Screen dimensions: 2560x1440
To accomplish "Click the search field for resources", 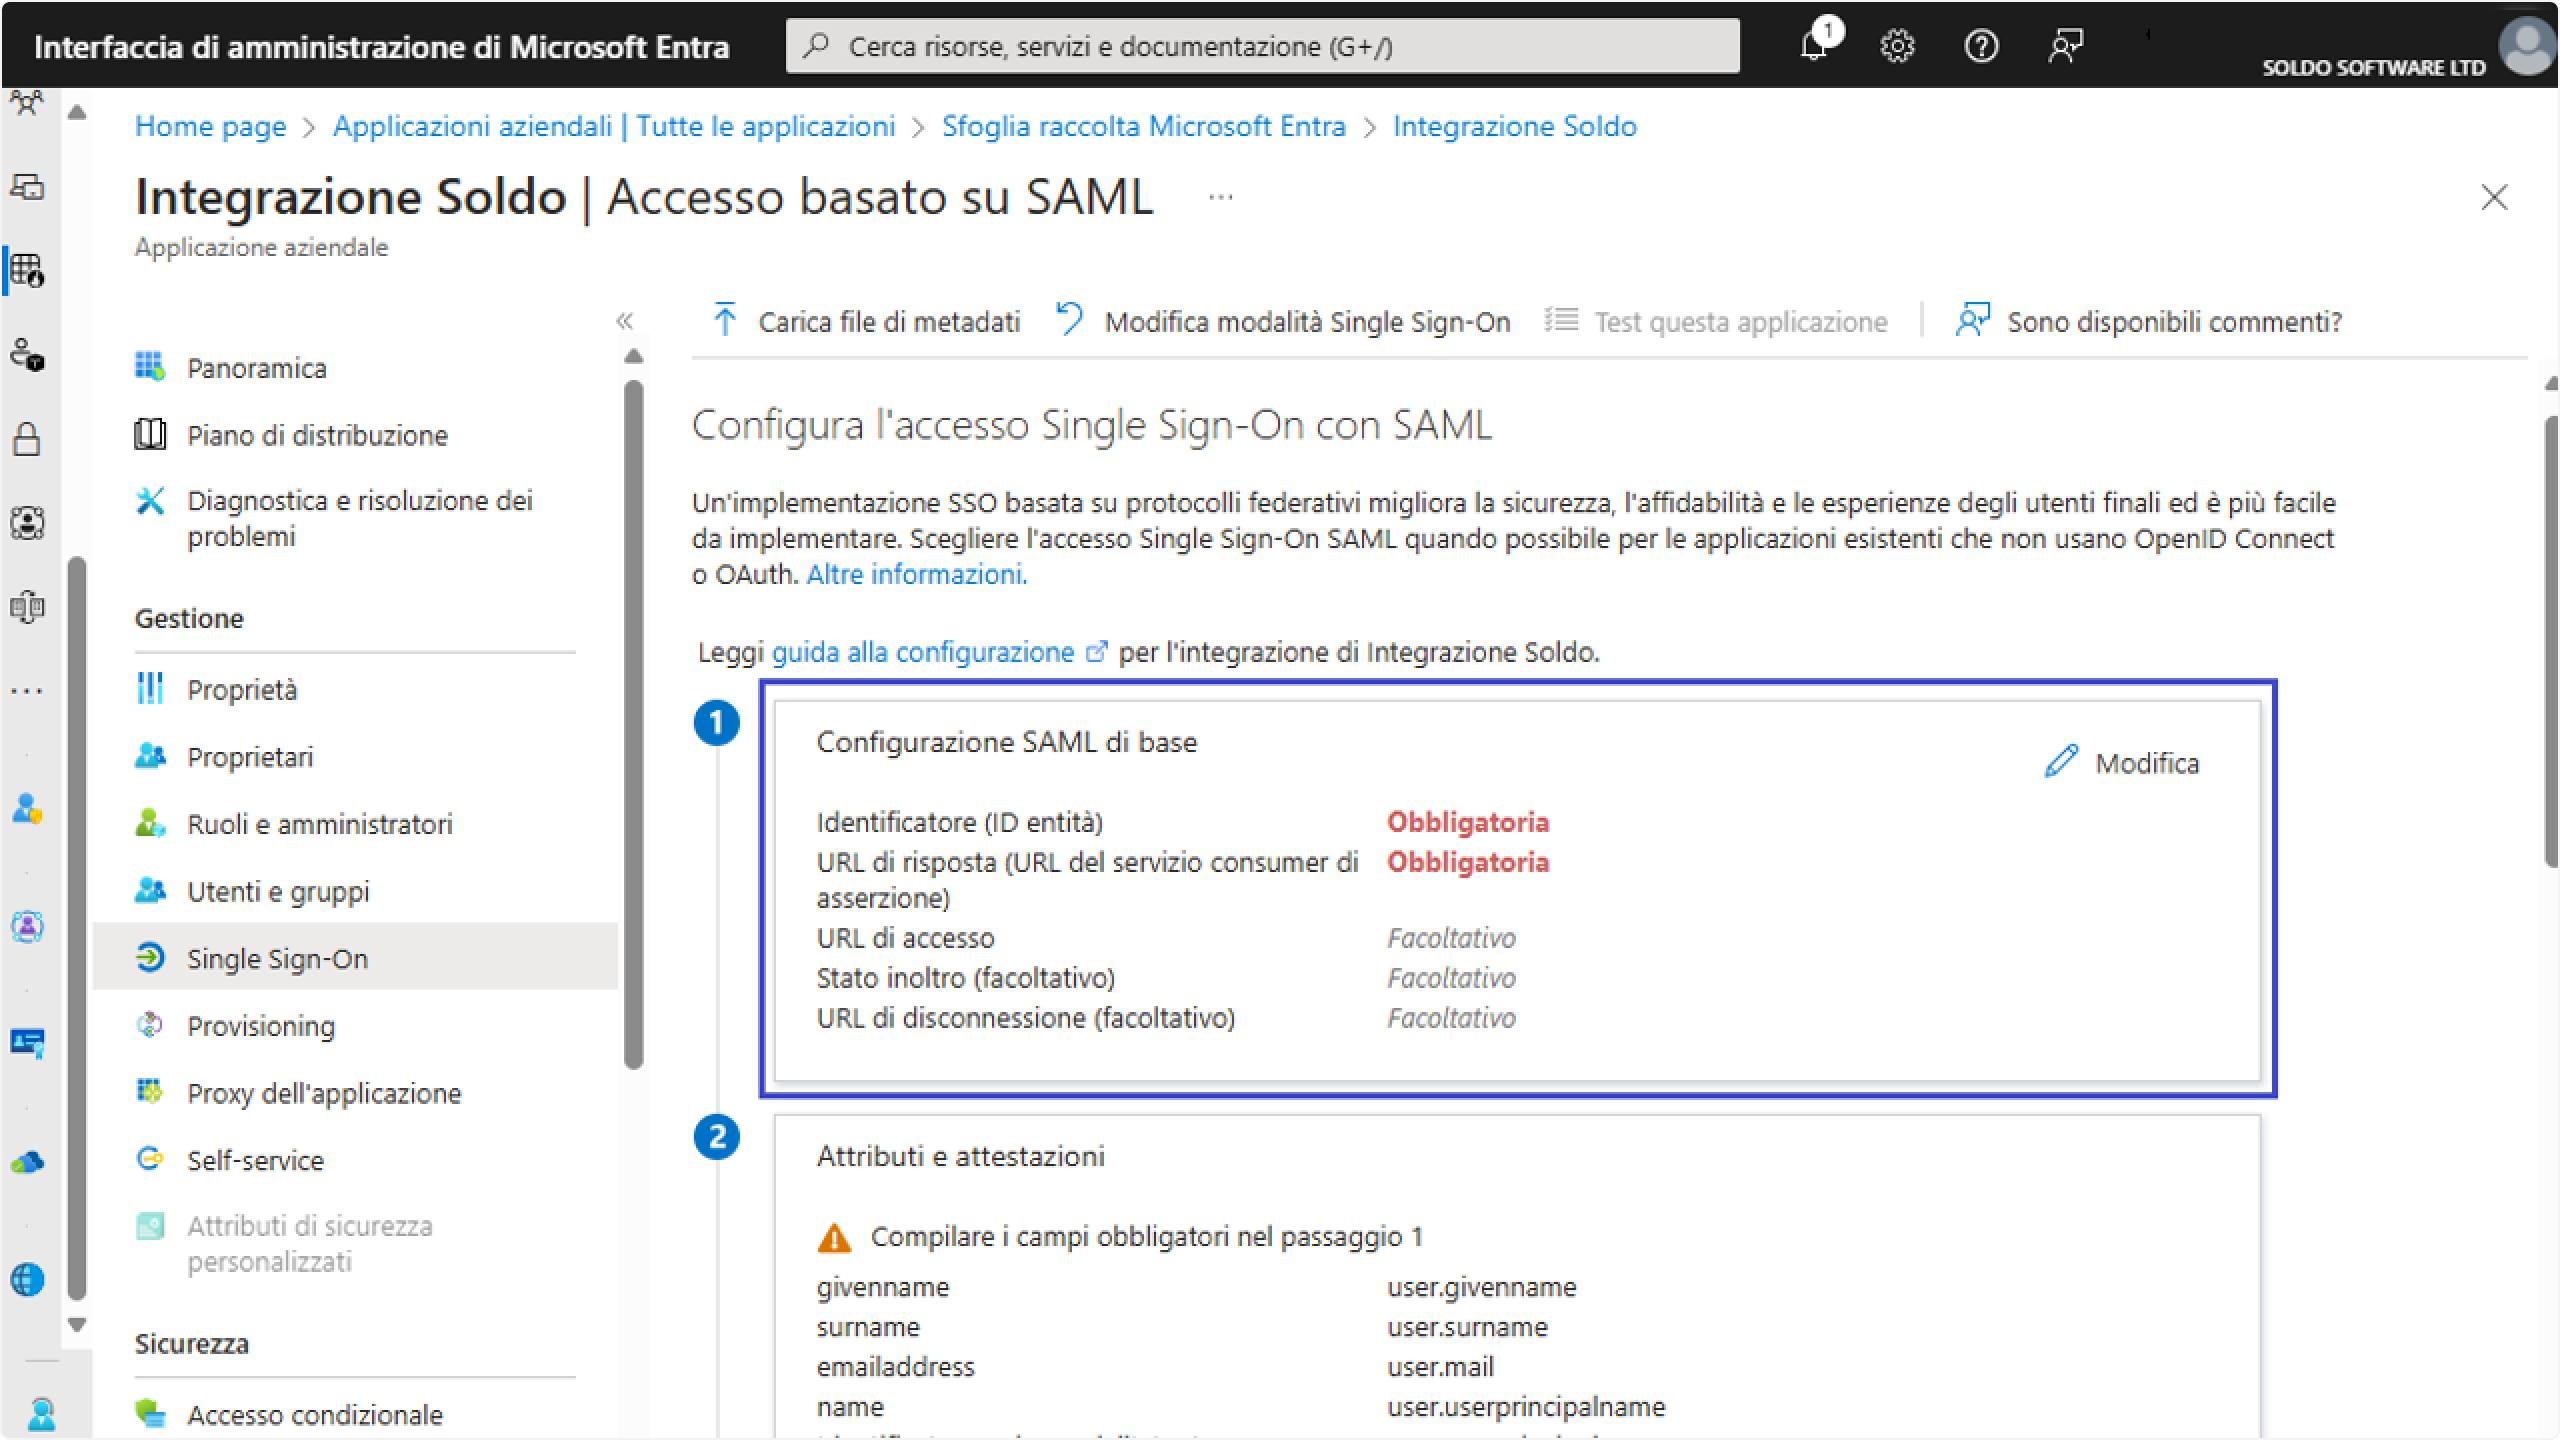I will (1262, 46).
